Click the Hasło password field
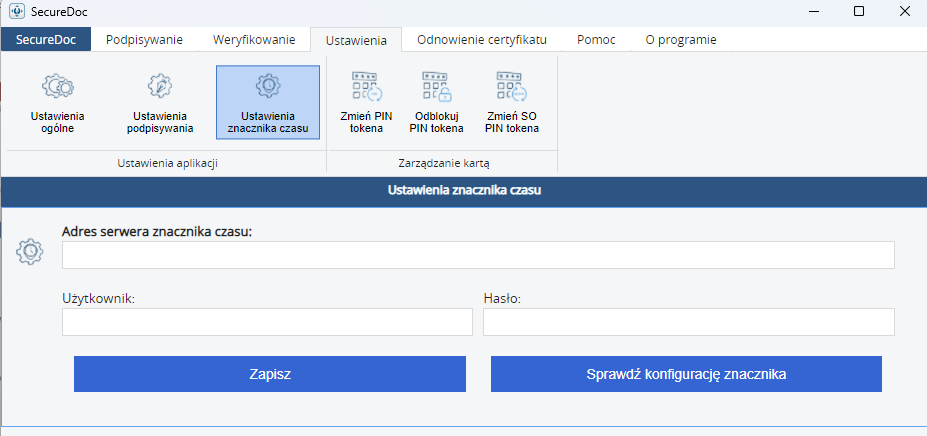 688,322
